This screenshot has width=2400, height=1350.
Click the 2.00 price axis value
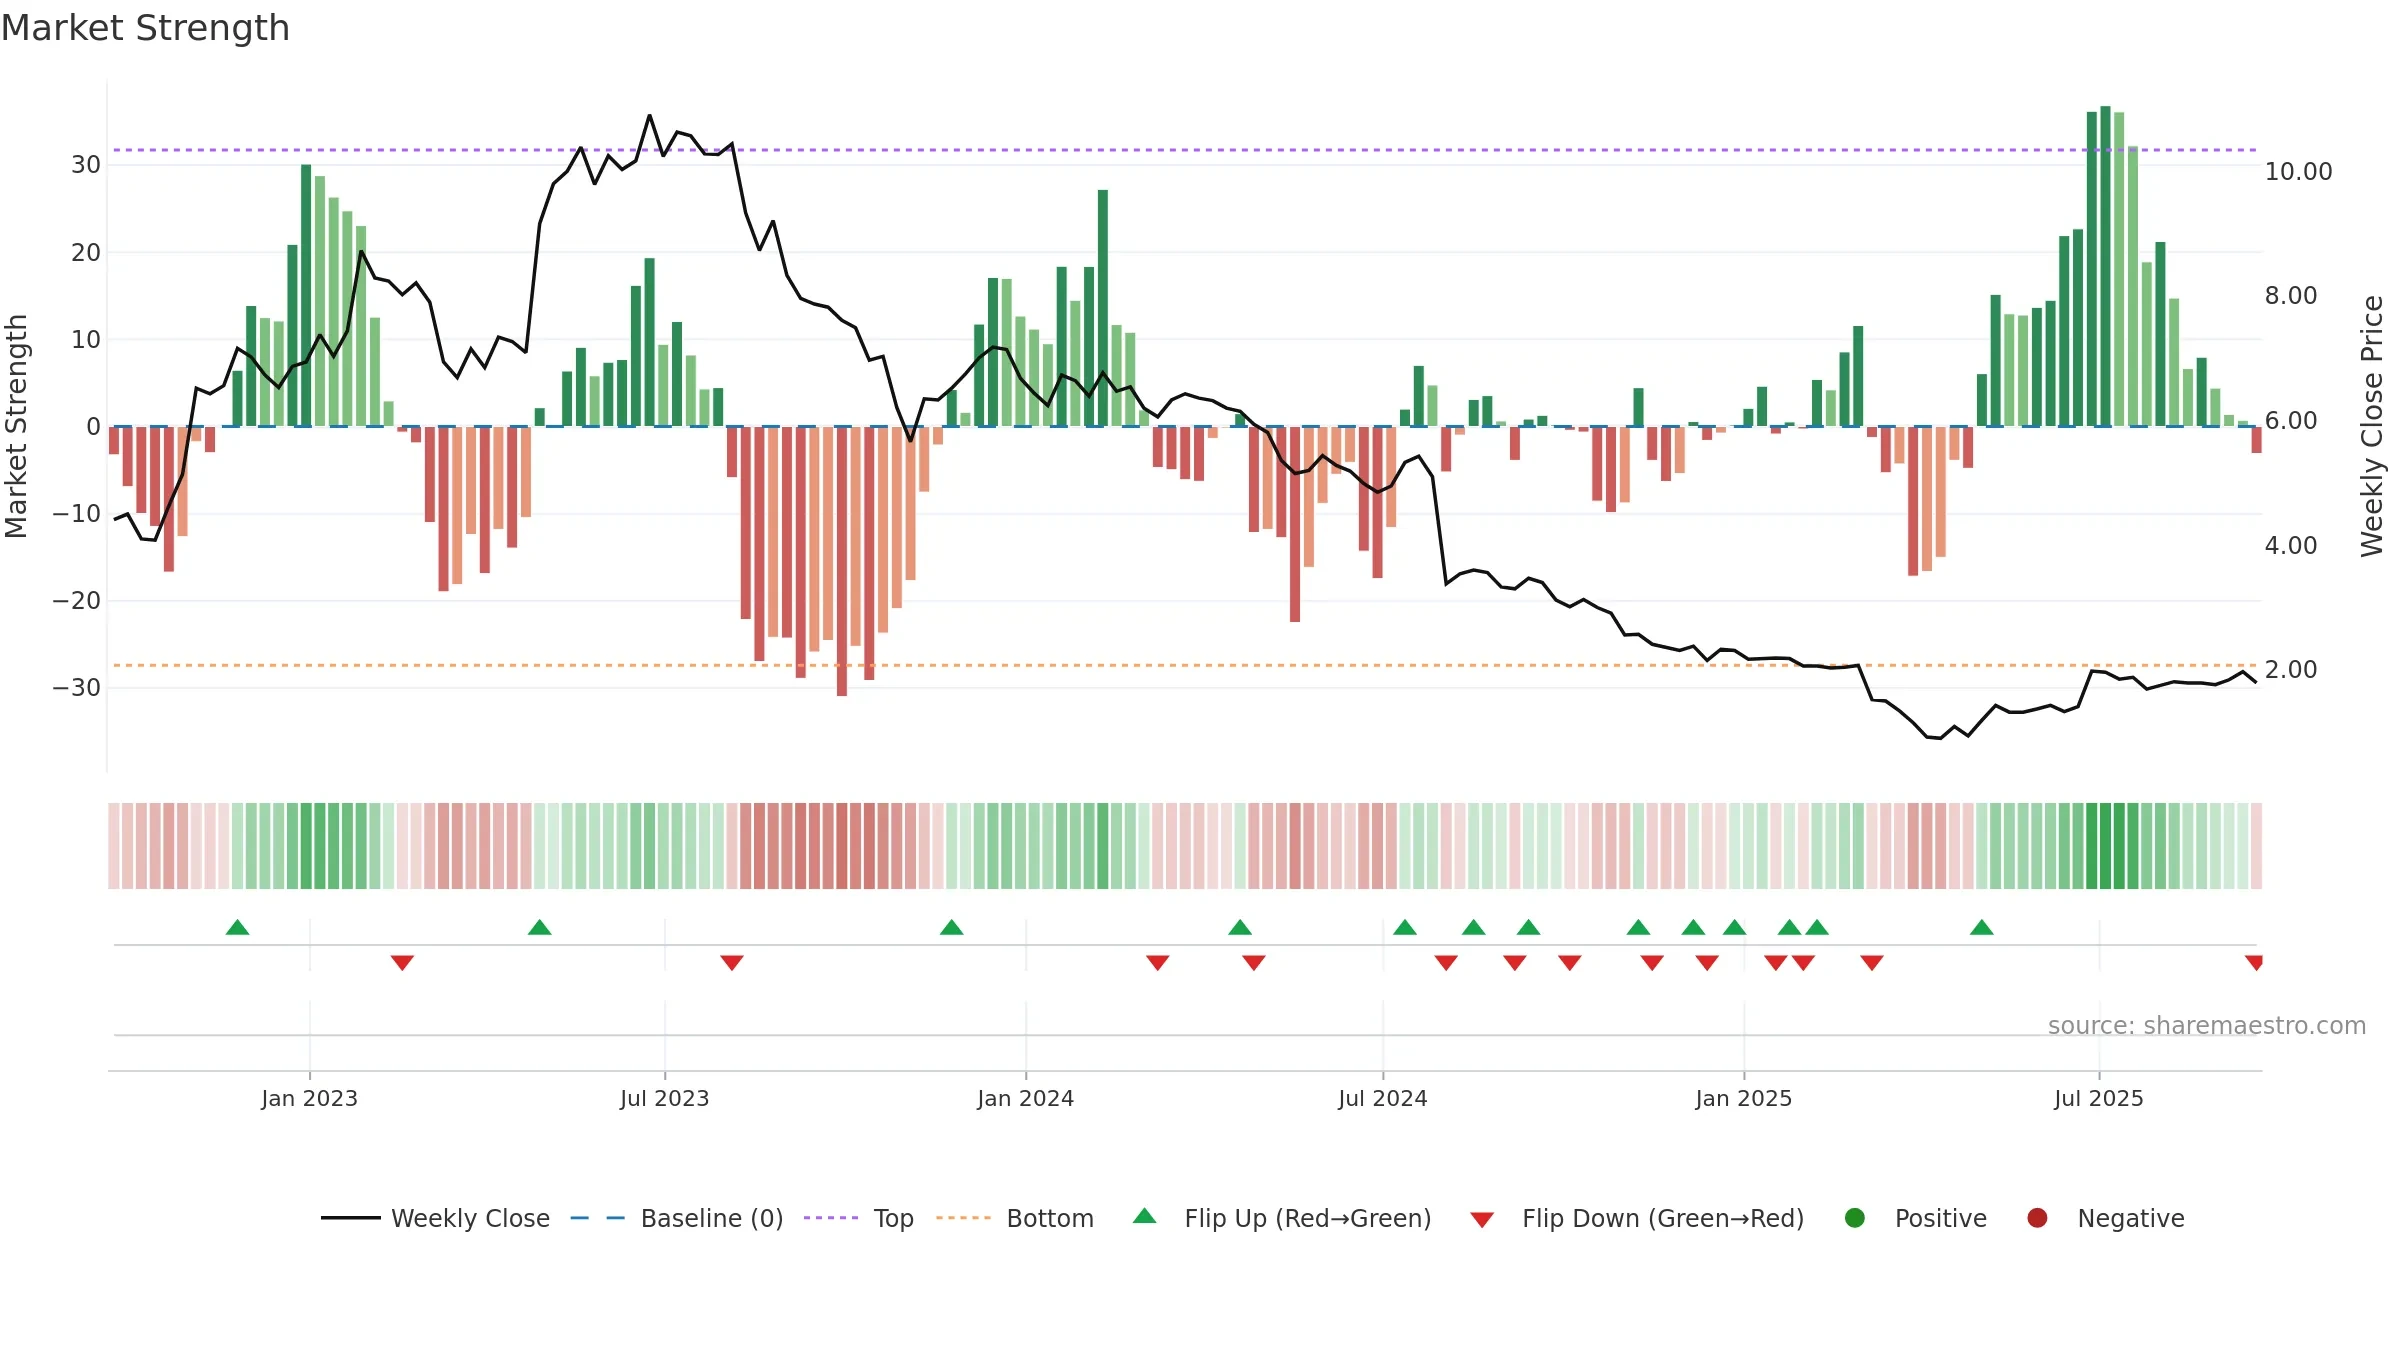coord(2291,670)
